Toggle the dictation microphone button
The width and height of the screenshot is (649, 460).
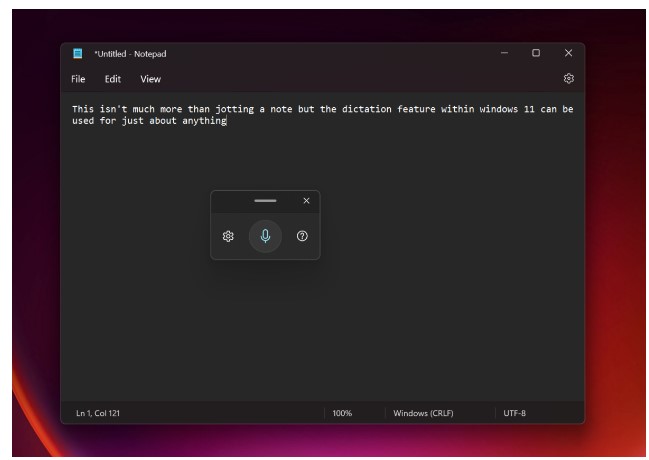(x=265, y=236)
